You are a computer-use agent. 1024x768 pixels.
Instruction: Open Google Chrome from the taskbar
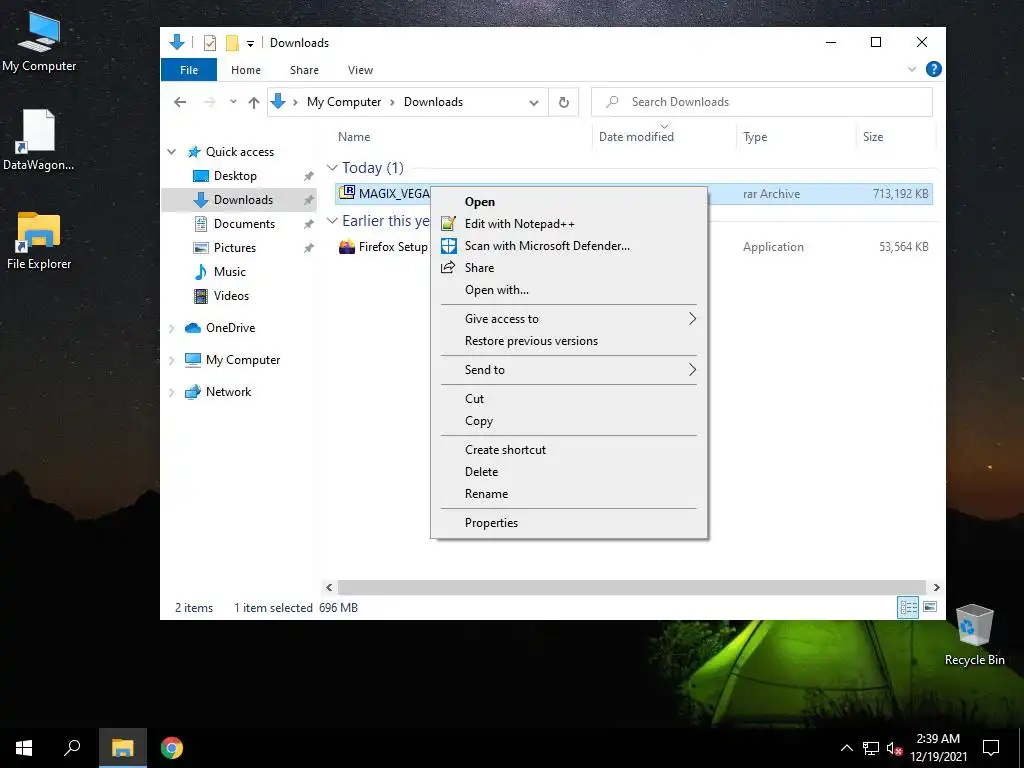pyautogui.click(x=172, y=748)
